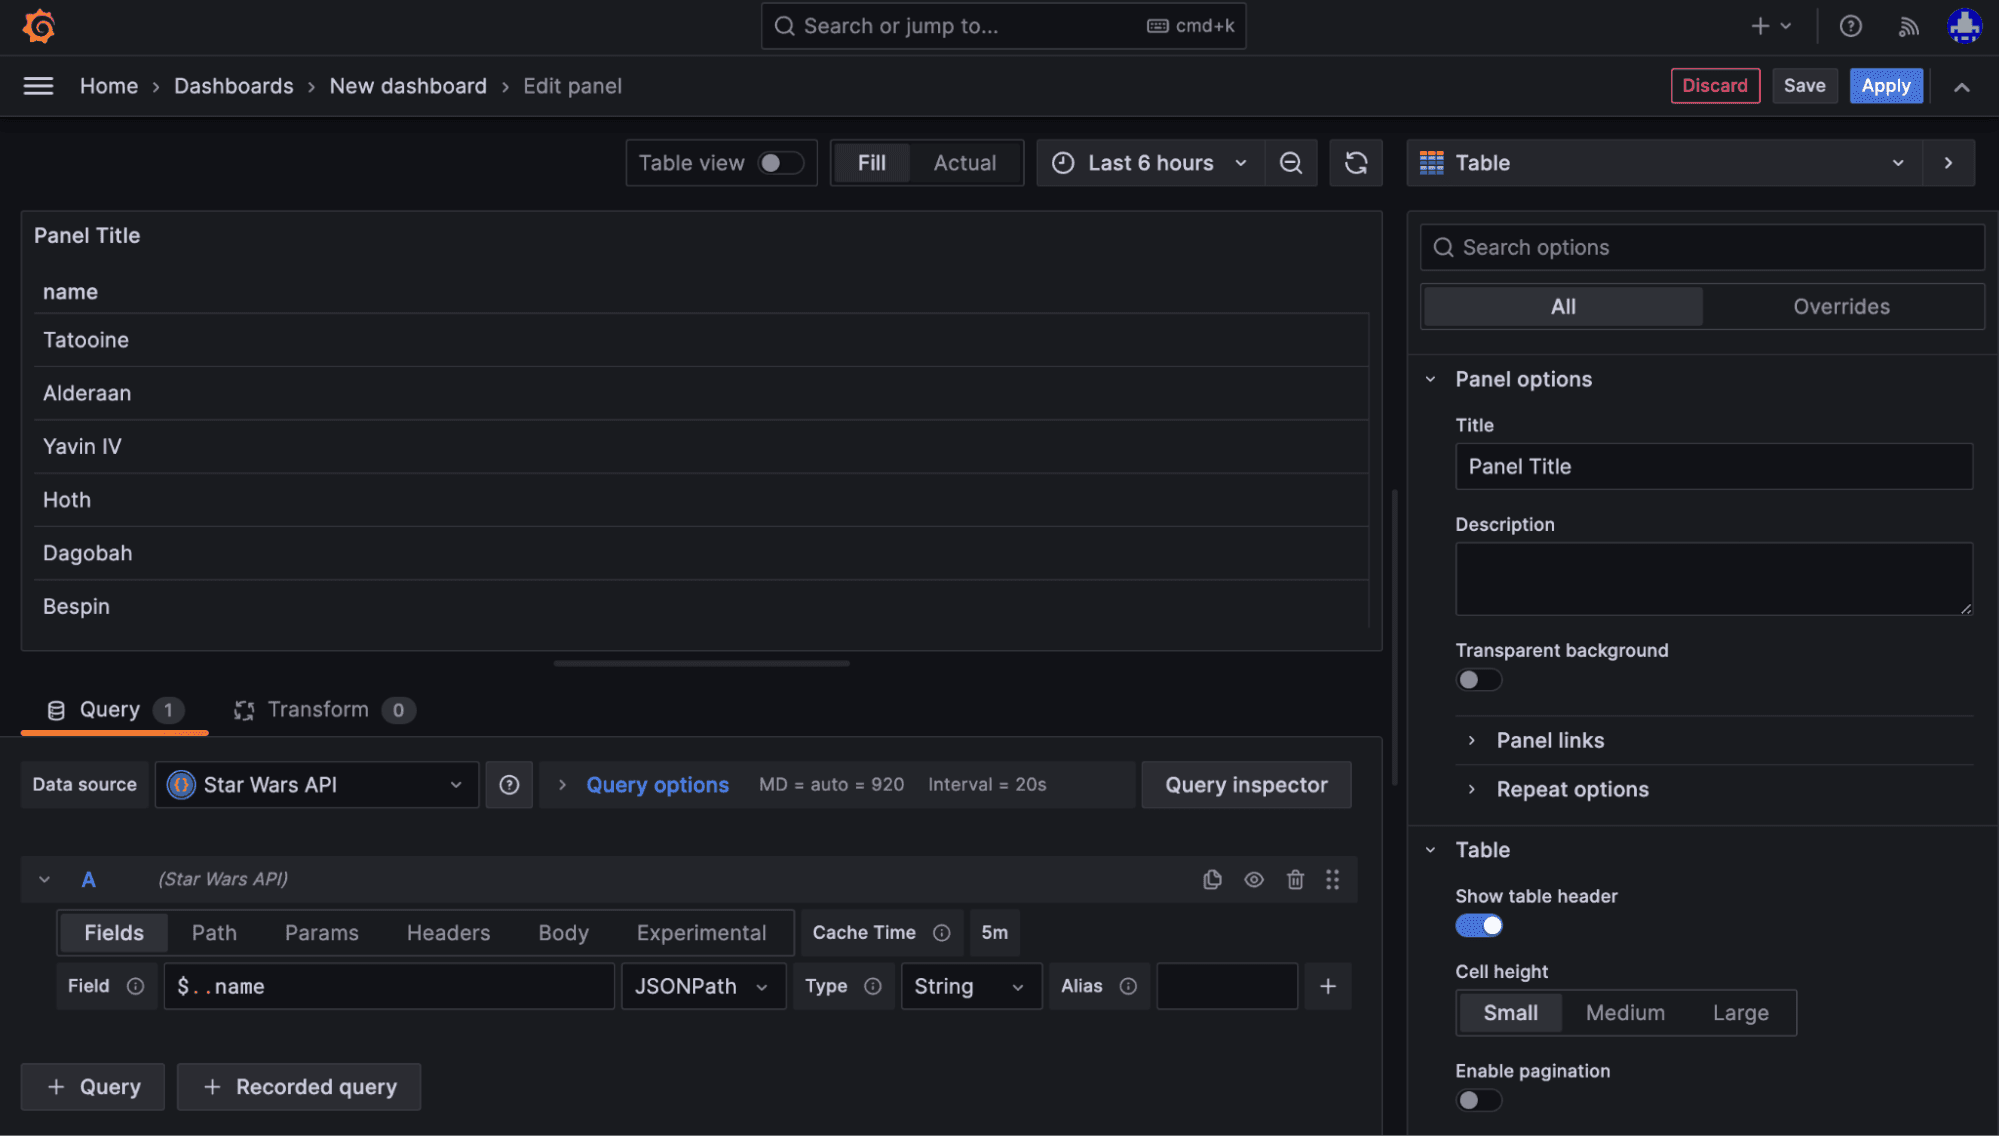Refresh the panel data with refresh icon
Image resolution: width=1999 pixels, height=1137 pixels.
1356,162
